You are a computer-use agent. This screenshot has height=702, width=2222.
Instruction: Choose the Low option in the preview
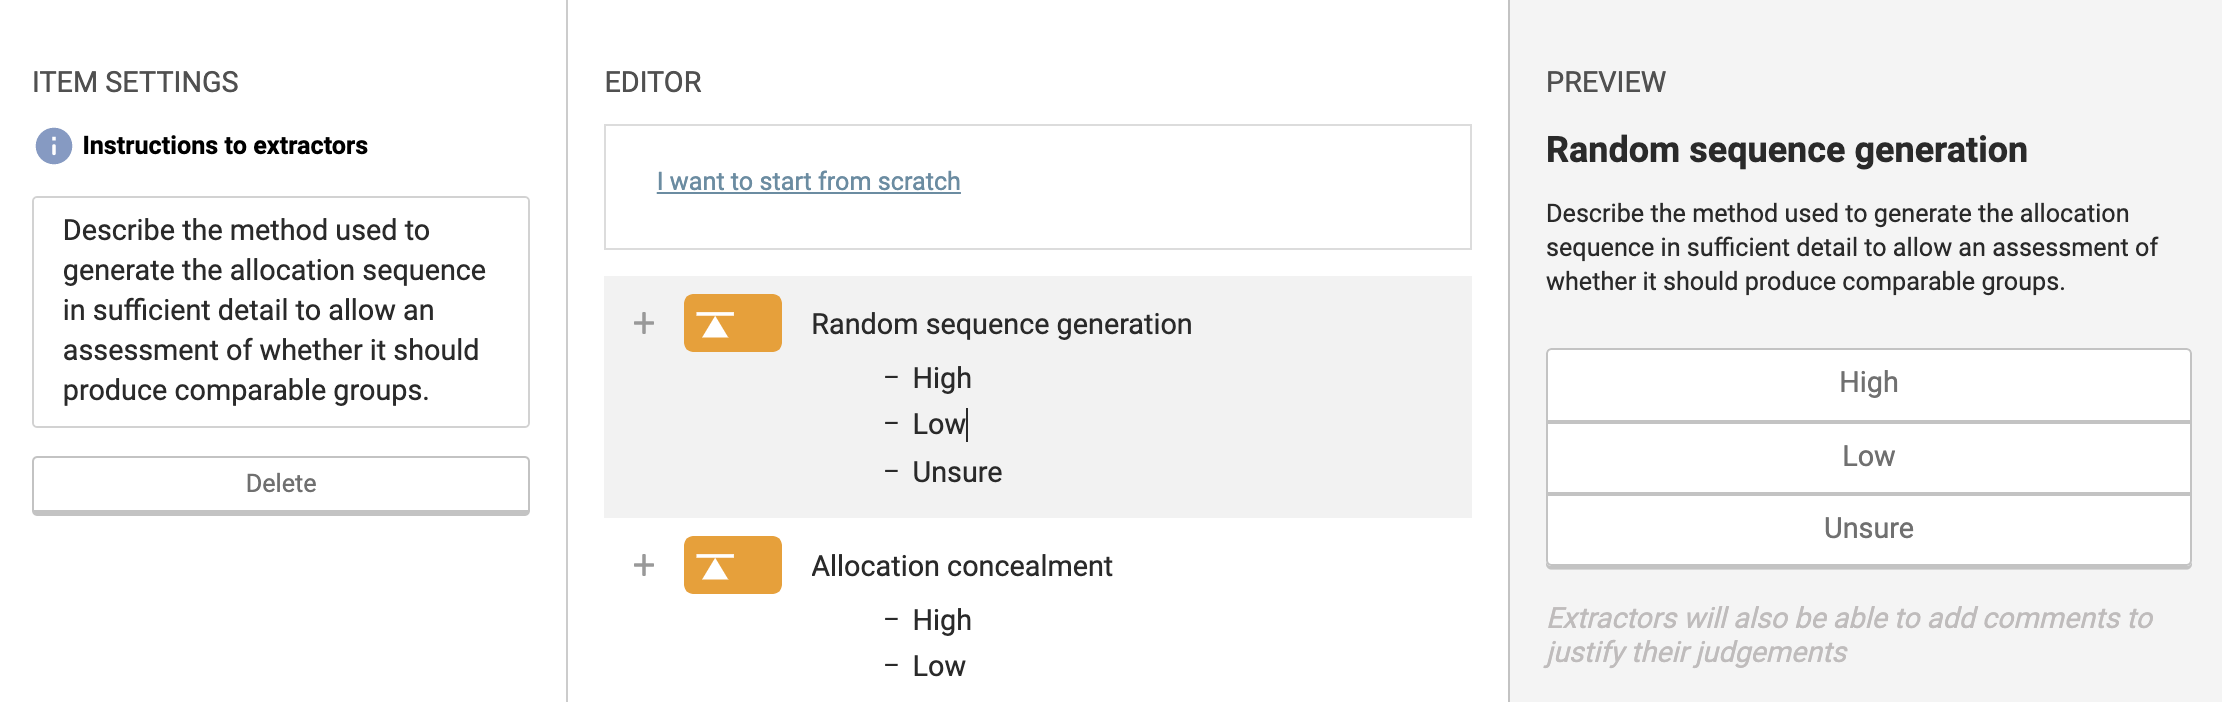point(1867,457)
